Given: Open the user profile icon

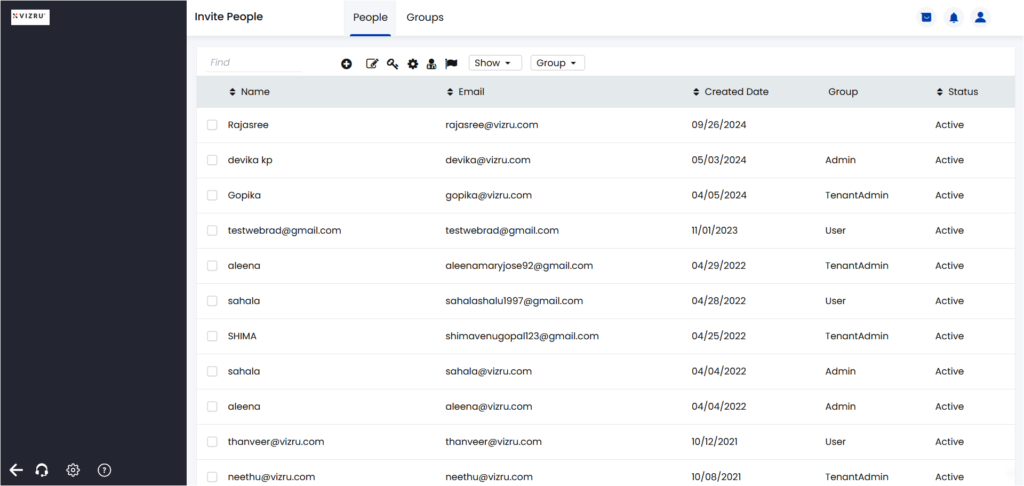Looking at the screenshot, I should point(980,18).
